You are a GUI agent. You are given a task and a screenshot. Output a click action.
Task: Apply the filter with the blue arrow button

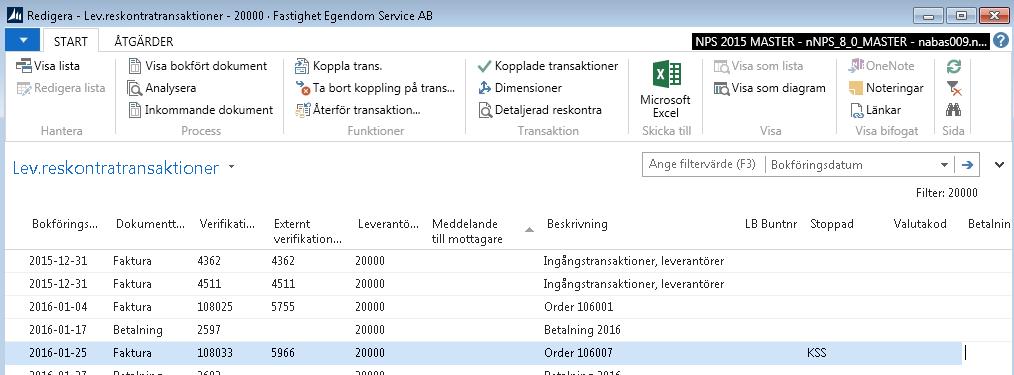coord(967,165)
